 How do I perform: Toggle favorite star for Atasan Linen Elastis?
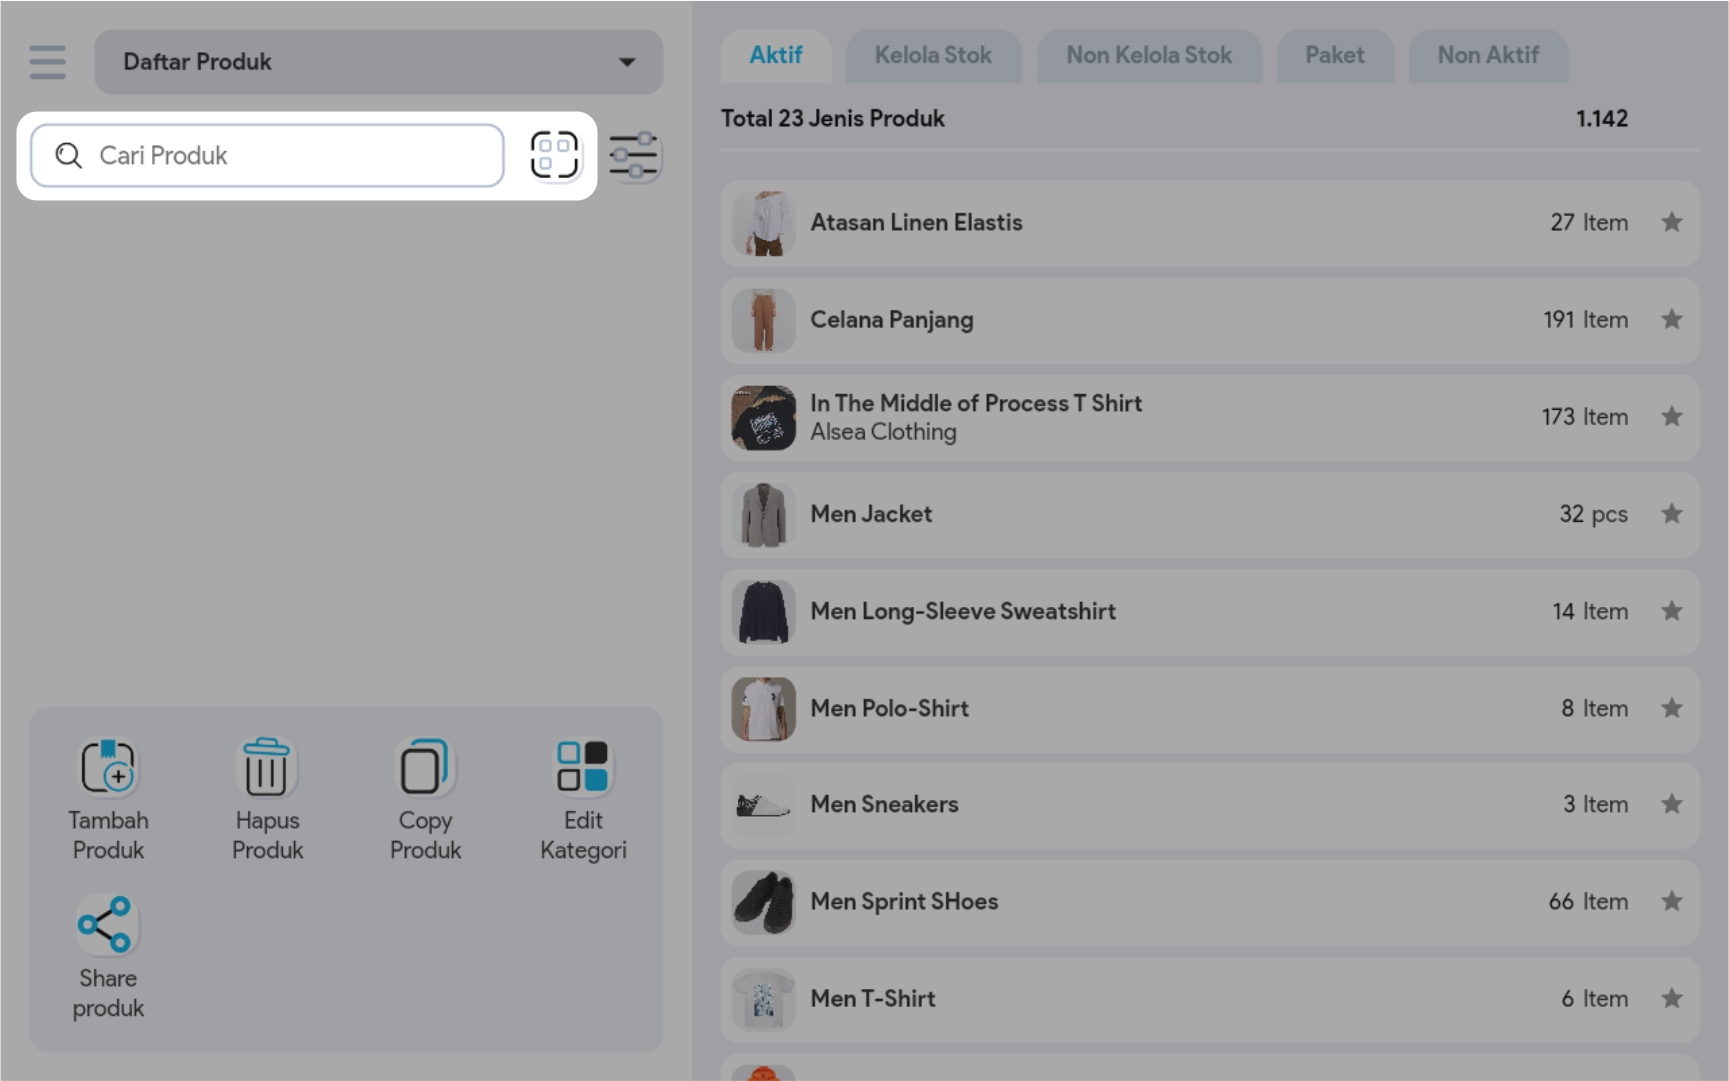[x=1671, y=223]
